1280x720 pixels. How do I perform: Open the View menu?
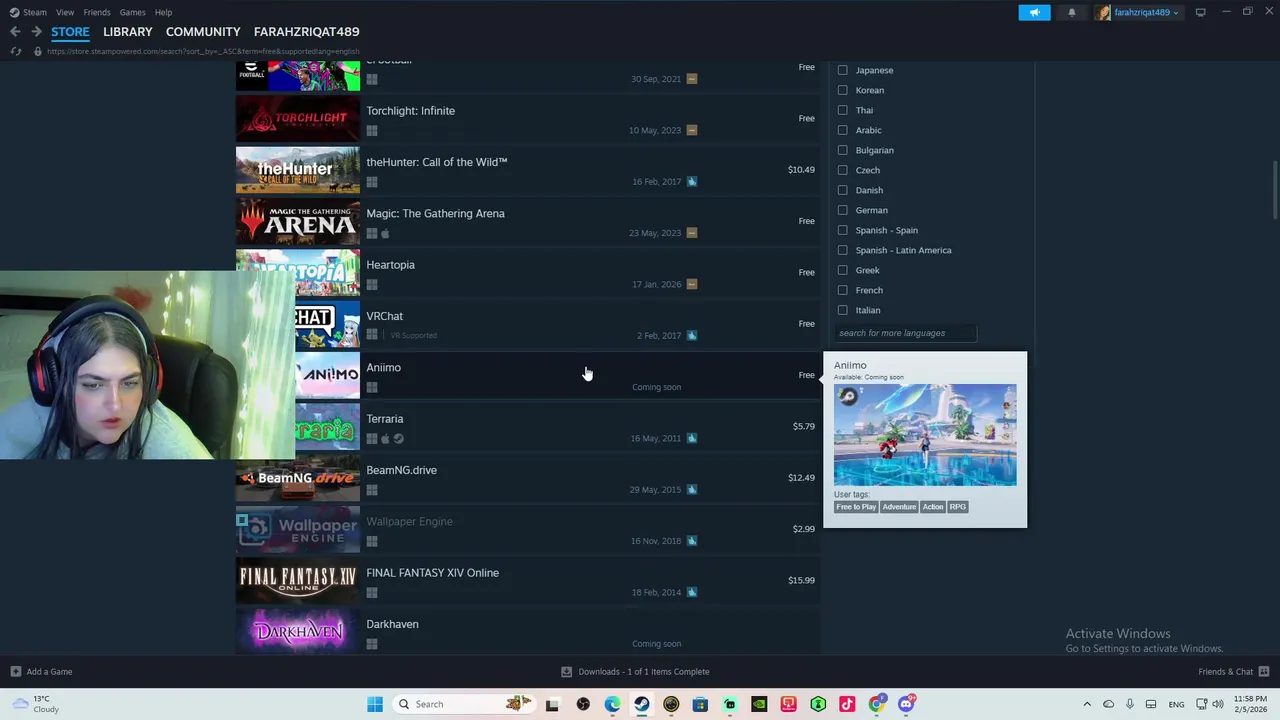pyautogui.click(x=65, y=12)
